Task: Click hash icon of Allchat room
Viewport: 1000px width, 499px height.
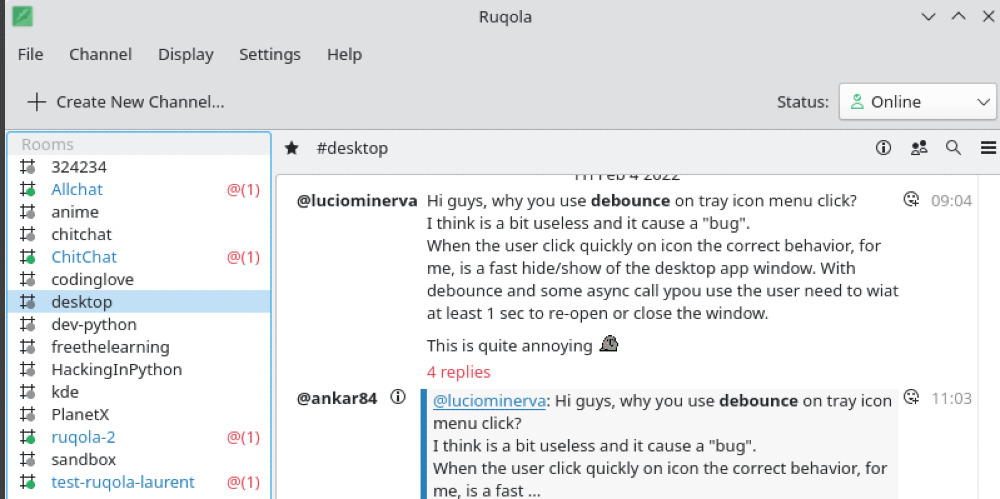Action: coord(27,190)
